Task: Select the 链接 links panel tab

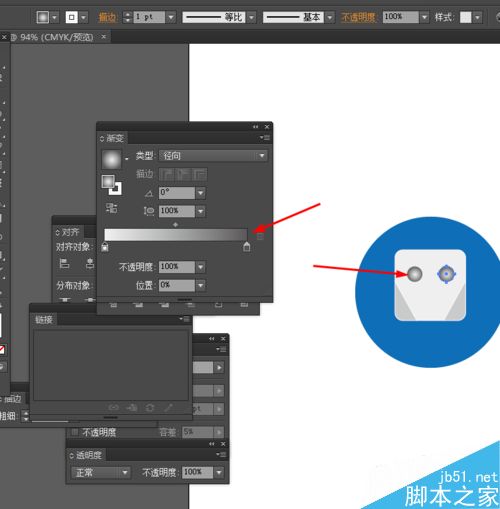Action: tap(44, 320)
